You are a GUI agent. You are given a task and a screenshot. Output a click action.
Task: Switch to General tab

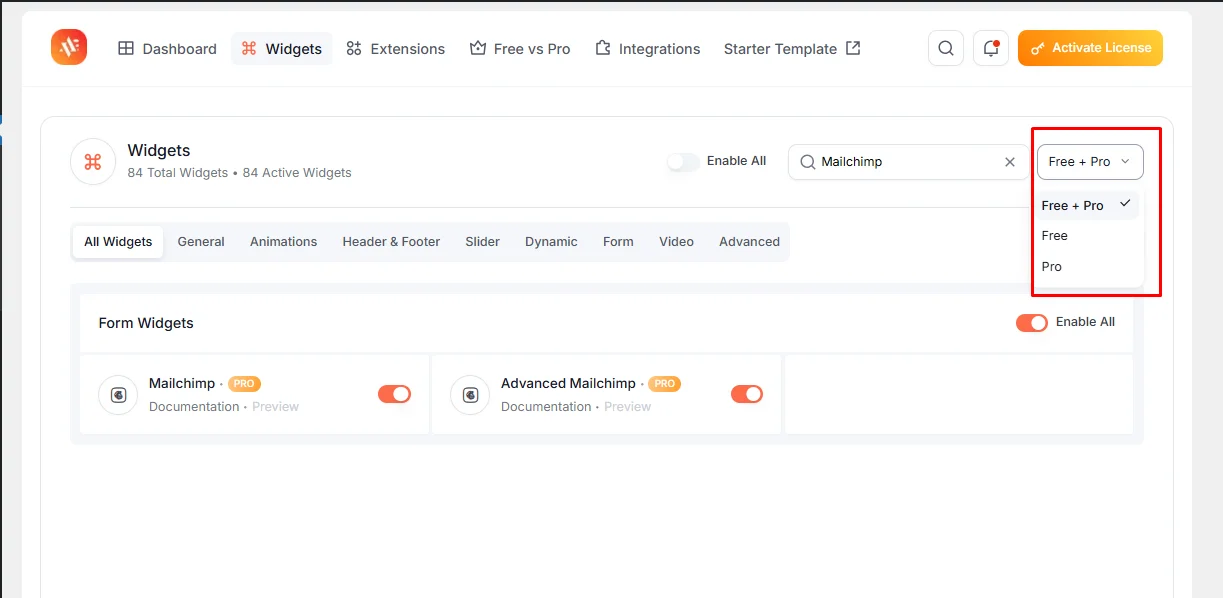[x=201, y=242]
